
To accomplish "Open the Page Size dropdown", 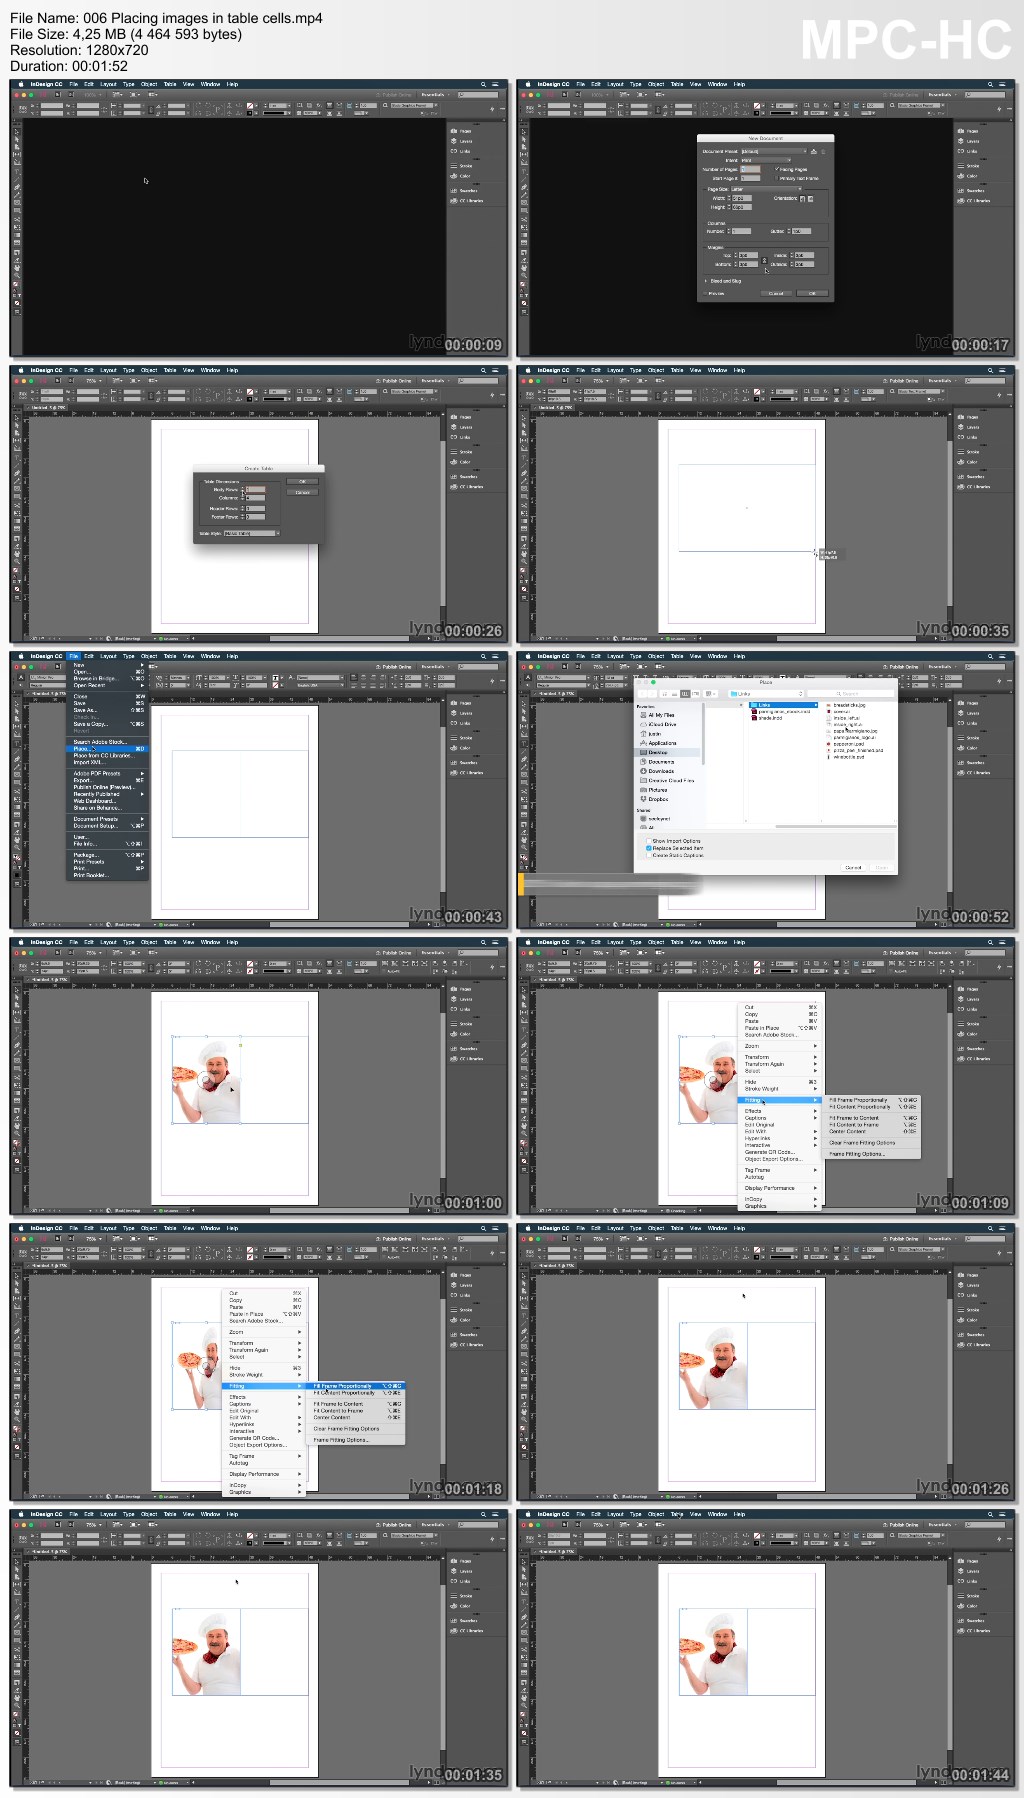I will 767,189.
